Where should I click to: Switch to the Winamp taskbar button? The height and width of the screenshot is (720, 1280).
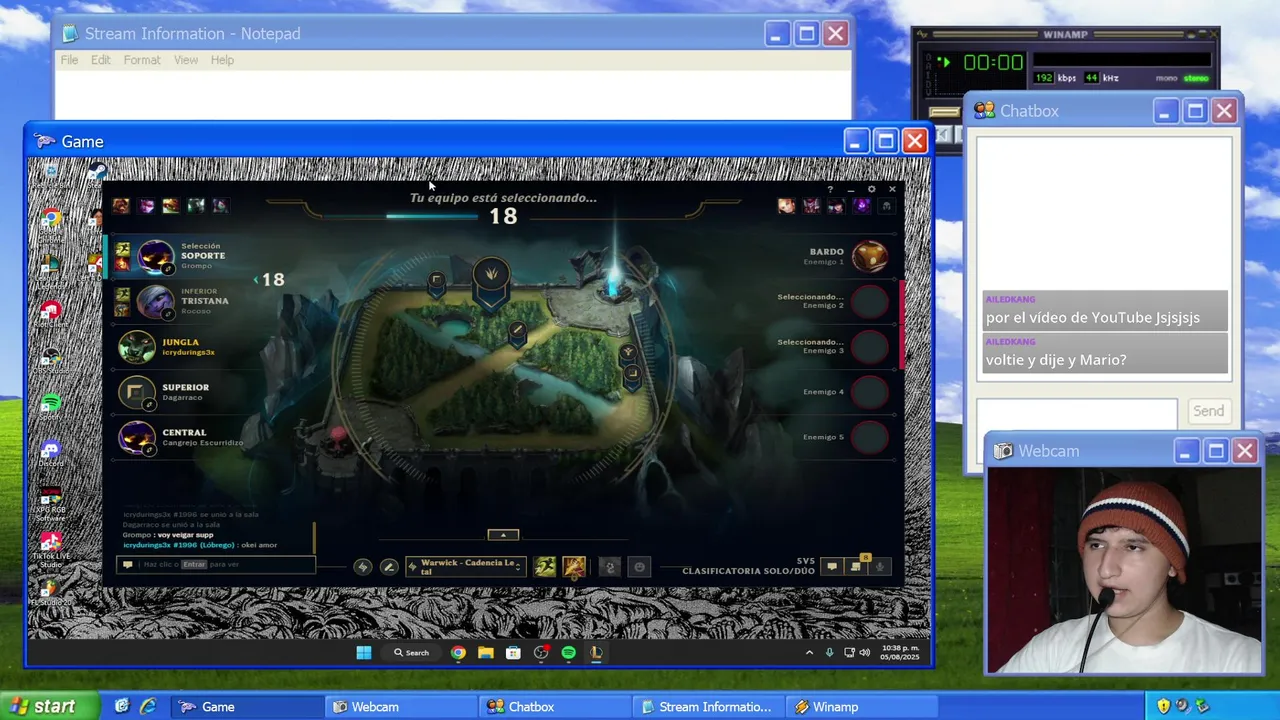(x=861, y=707)
